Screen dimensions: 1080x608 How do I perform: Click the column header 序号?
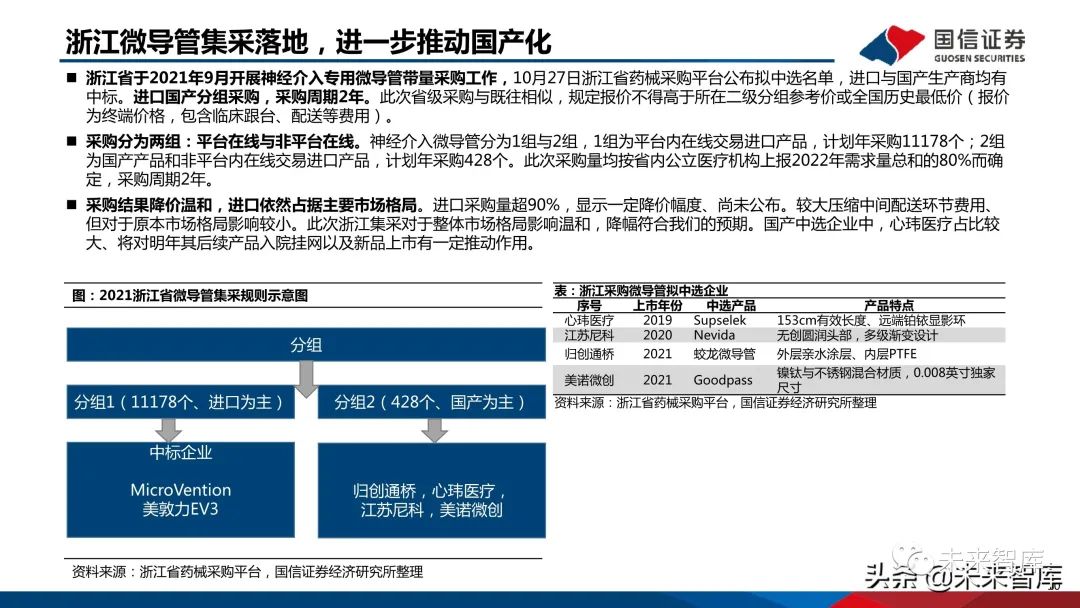click(x=589, y=305)
